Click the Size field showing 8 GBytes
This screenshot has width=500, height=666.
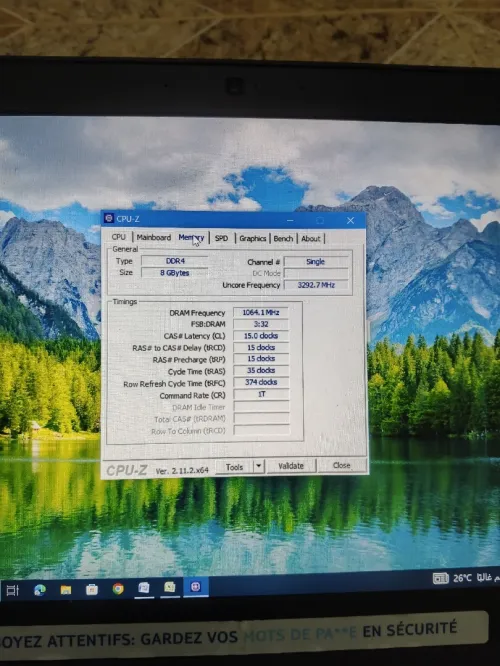pyautogui.click(x=175, y=273)
